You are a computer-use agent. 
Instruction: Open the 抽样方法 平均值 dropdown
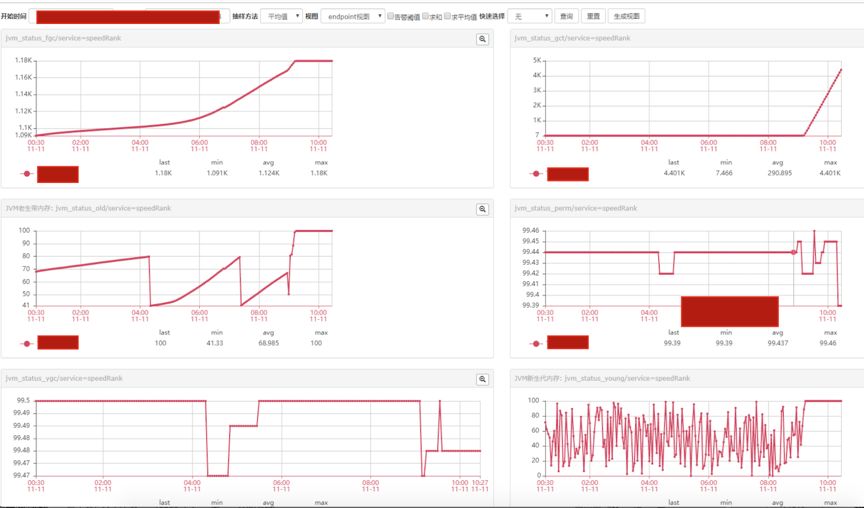282,16
